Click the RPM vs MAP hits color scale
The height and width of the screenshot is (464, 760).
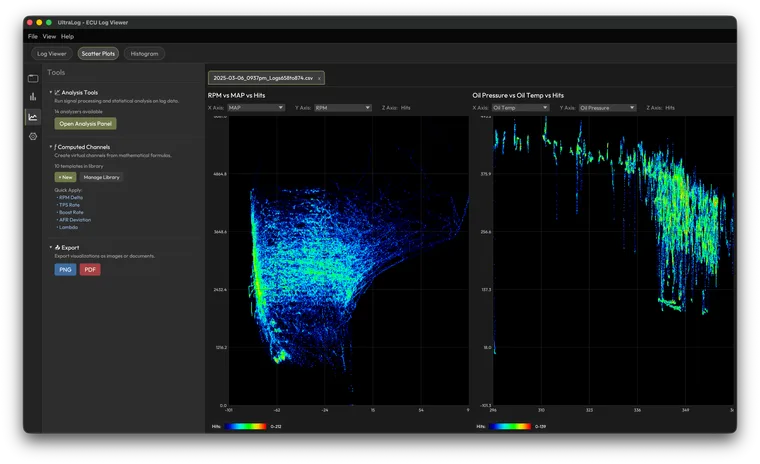pos(245,427)
